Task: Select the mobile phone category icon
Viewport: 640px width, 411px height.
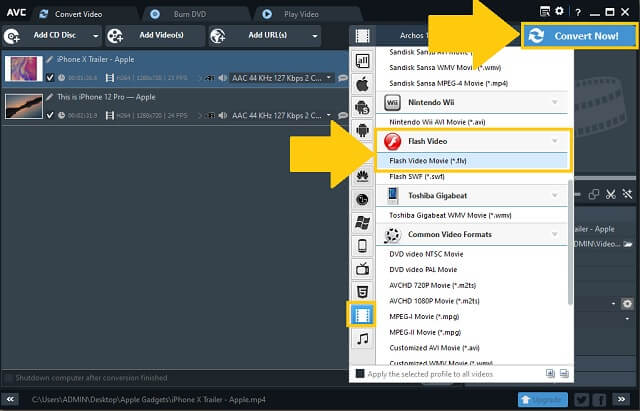Action: 362,246
